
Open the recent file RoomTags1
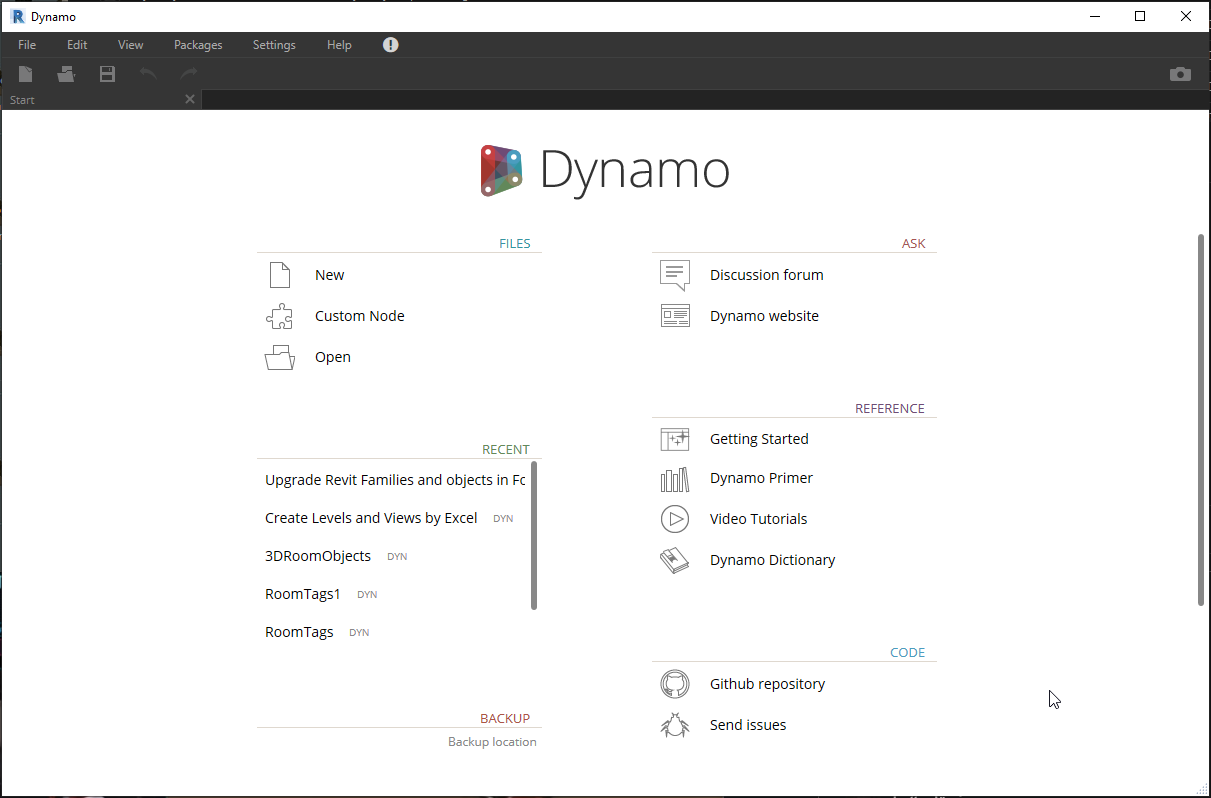[x=303, y=593]
